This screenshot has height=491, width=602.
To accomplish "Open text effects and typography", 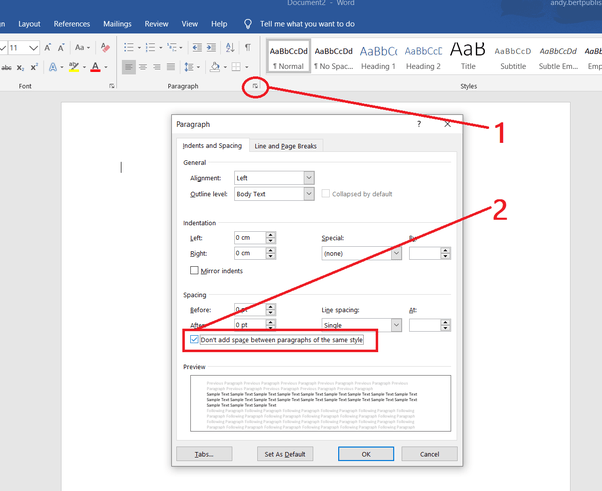I will coord(53,67).
